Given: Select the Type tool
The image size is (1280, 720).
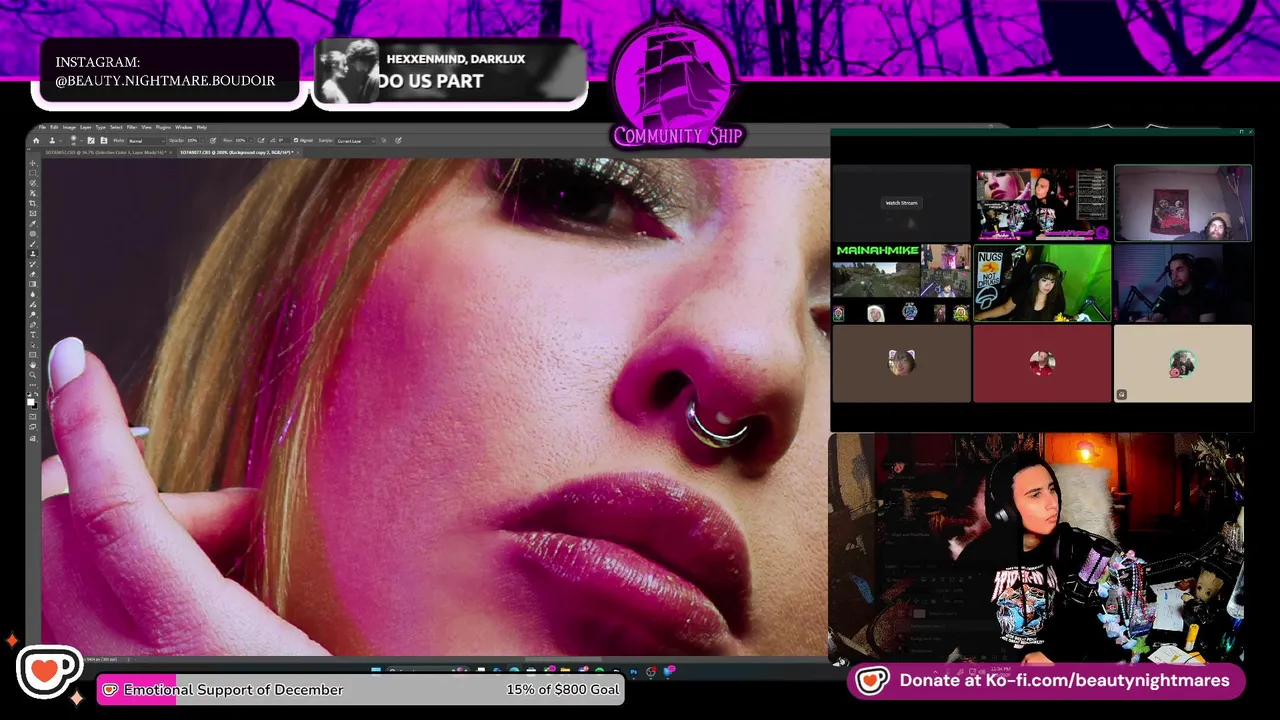Looking at the screenshot, I should [x=32, y=335].
